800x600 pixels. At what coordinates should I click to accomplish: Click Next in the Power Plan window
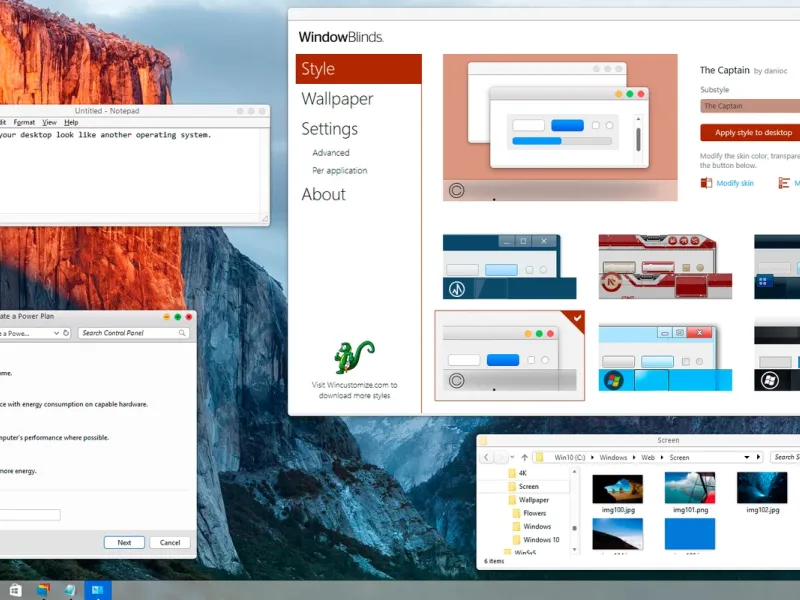(124, 542)
